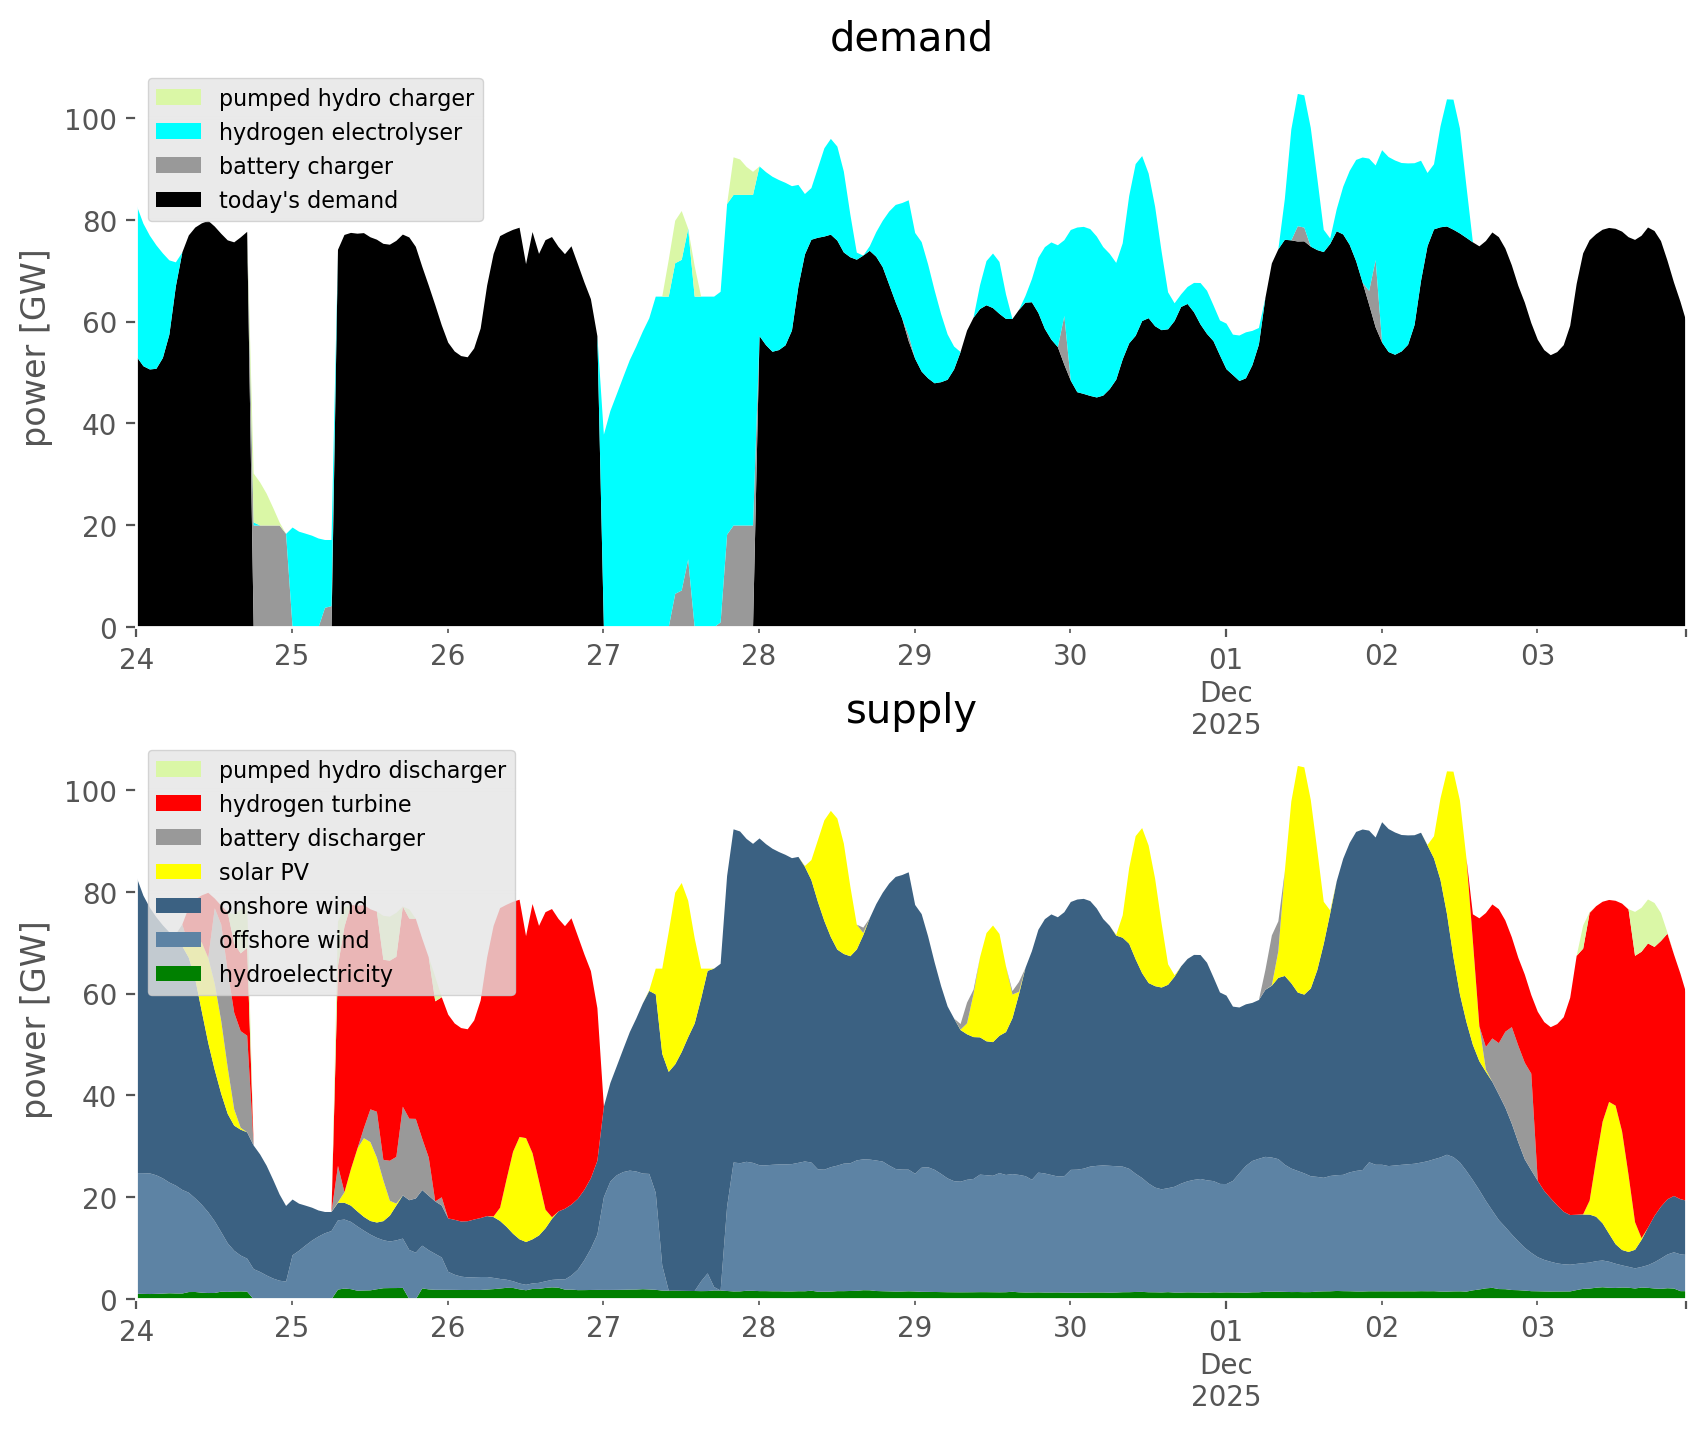Select the pumped hydro discharger legend label
The width and height of the screenshot is (1706, 1431).
tap(362, 770)
